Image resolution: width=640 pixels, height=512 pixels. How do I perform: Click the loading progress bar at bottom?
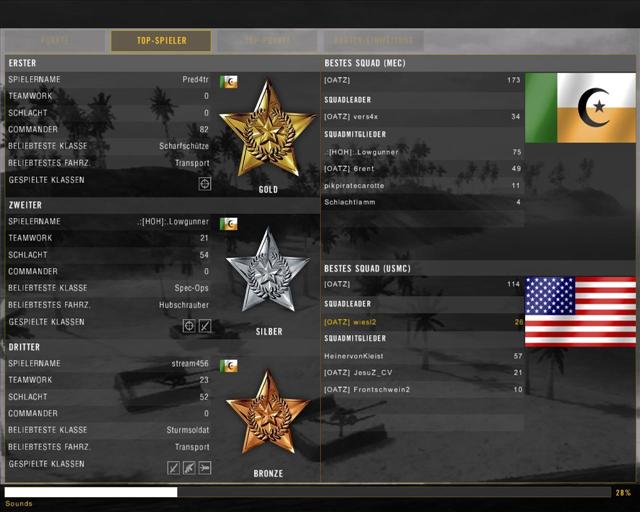coord(306,492)
